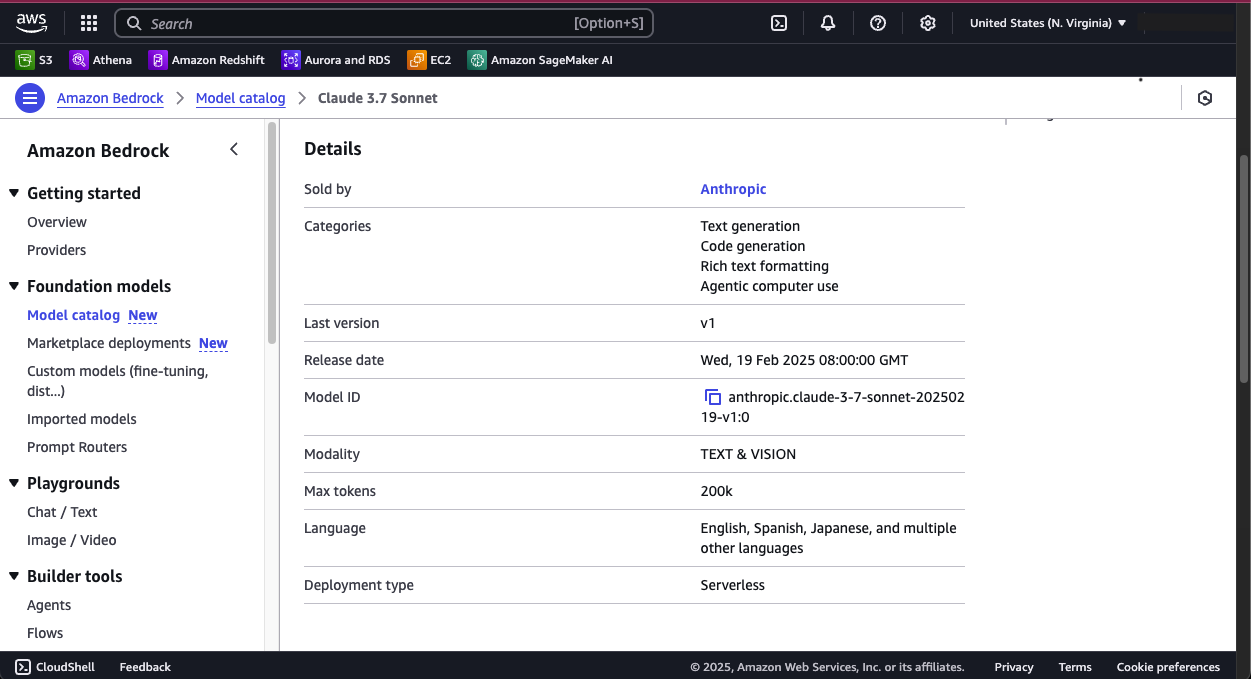
Task: Open the Image / Video playground
Action: coord(72,540)
